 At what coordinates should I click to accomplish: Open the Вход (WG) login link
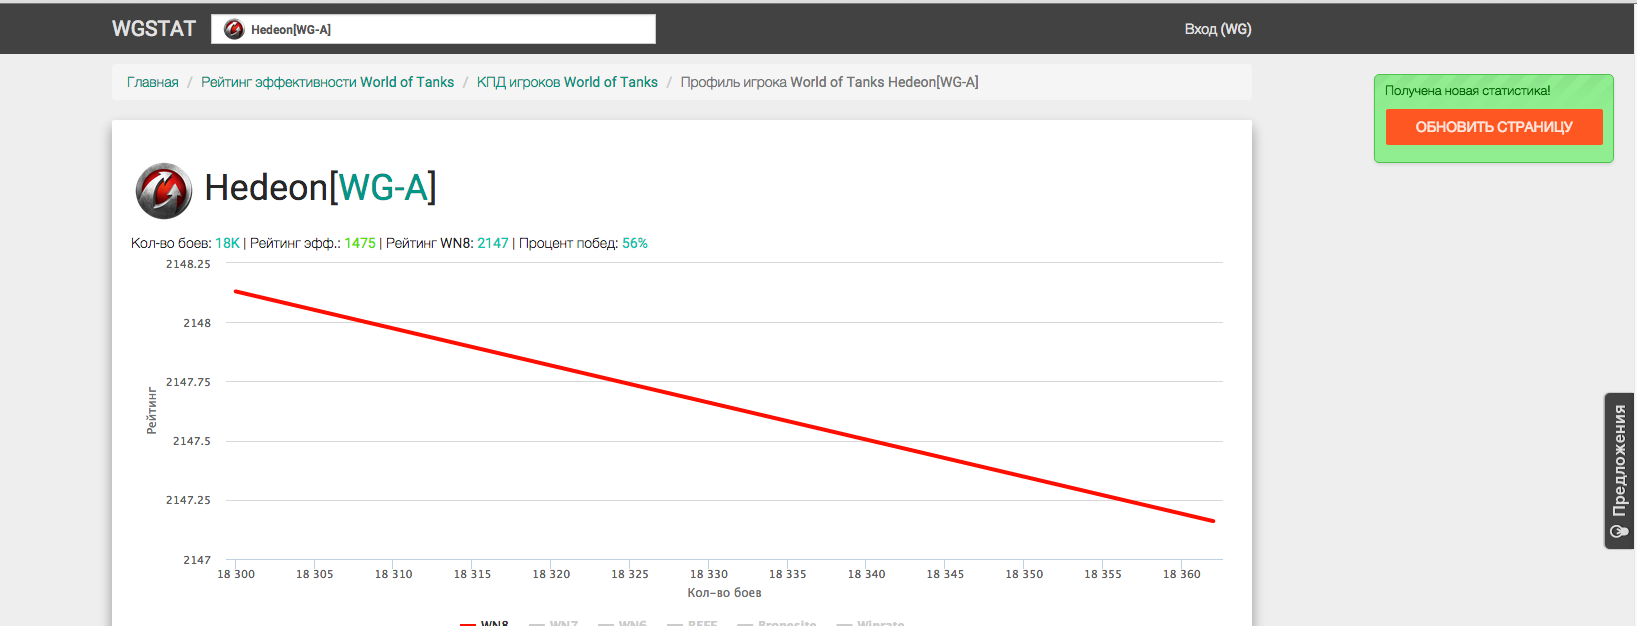pos(1218,29)
